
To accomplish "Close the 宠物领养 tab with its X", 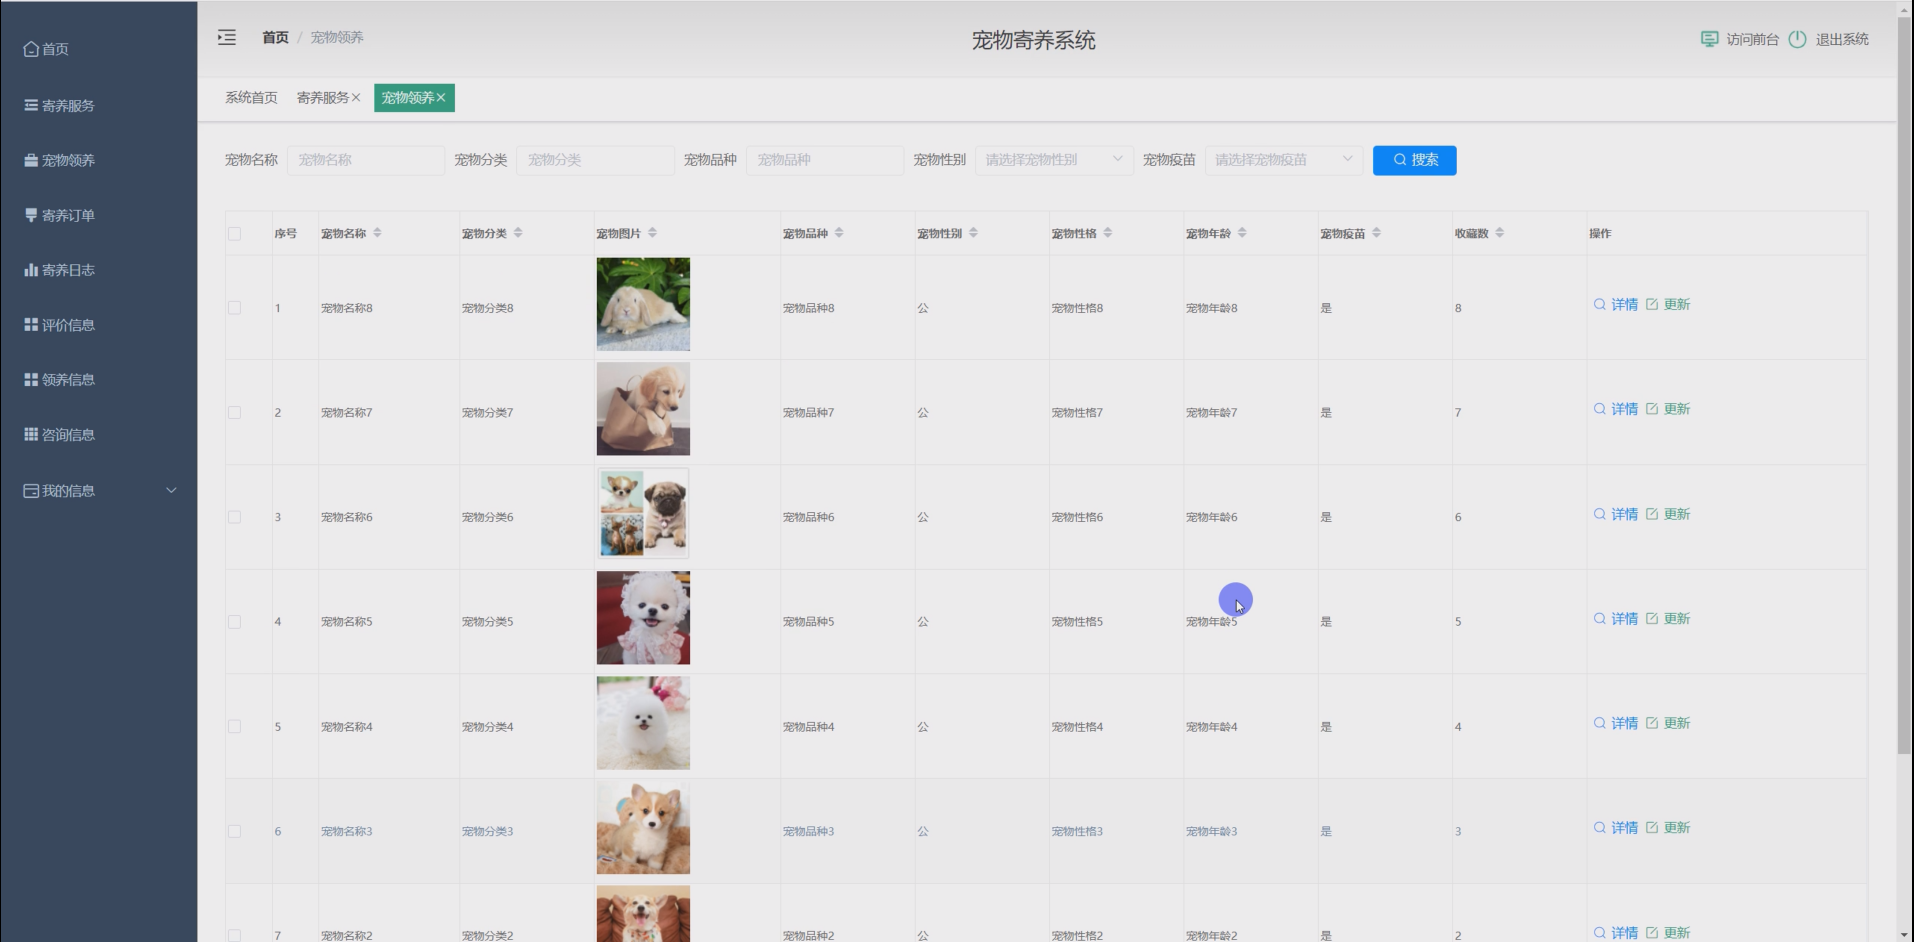I will click(441, 98).
